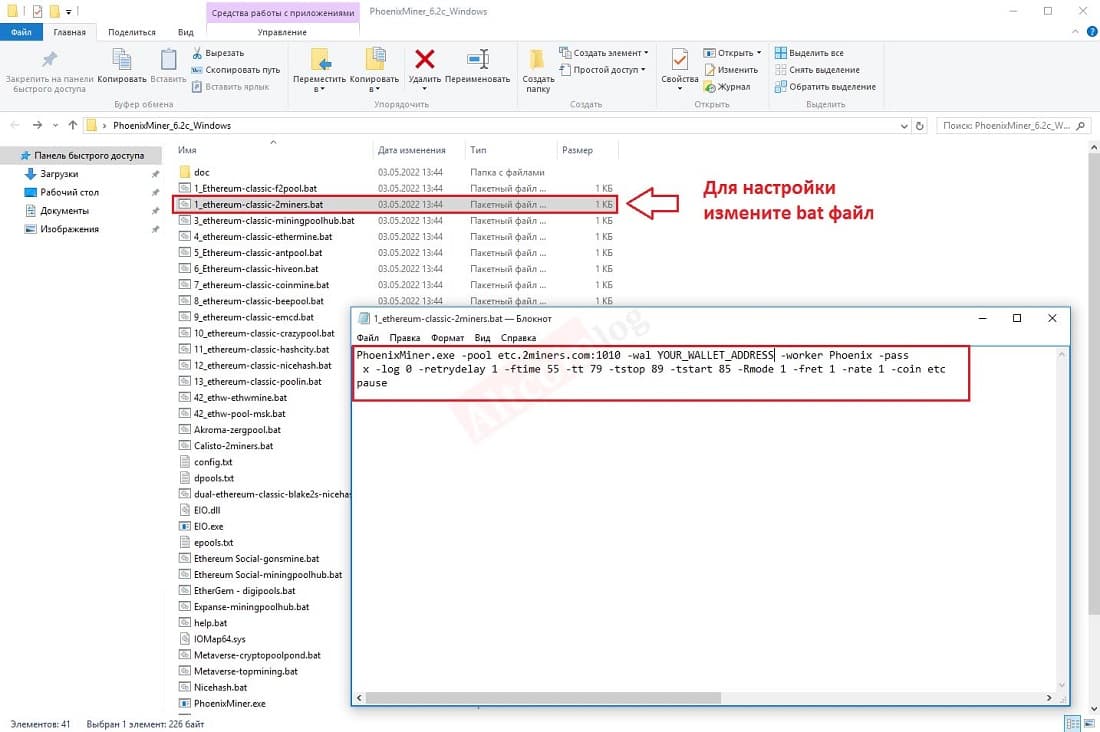Expand the address bar history dropdown

pyautogui.click(x=904, y=126)
